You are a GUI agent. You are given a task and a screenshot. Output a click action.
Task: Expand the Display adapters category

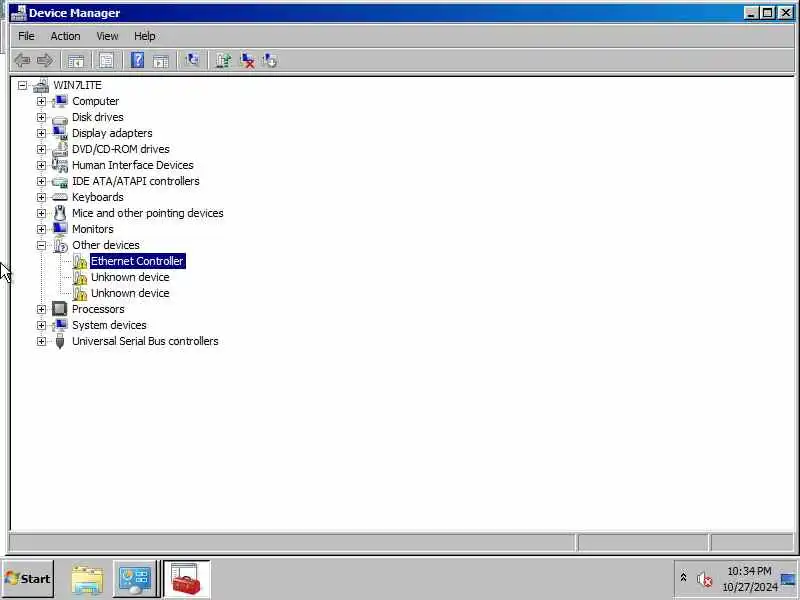[x=41, y=133]
